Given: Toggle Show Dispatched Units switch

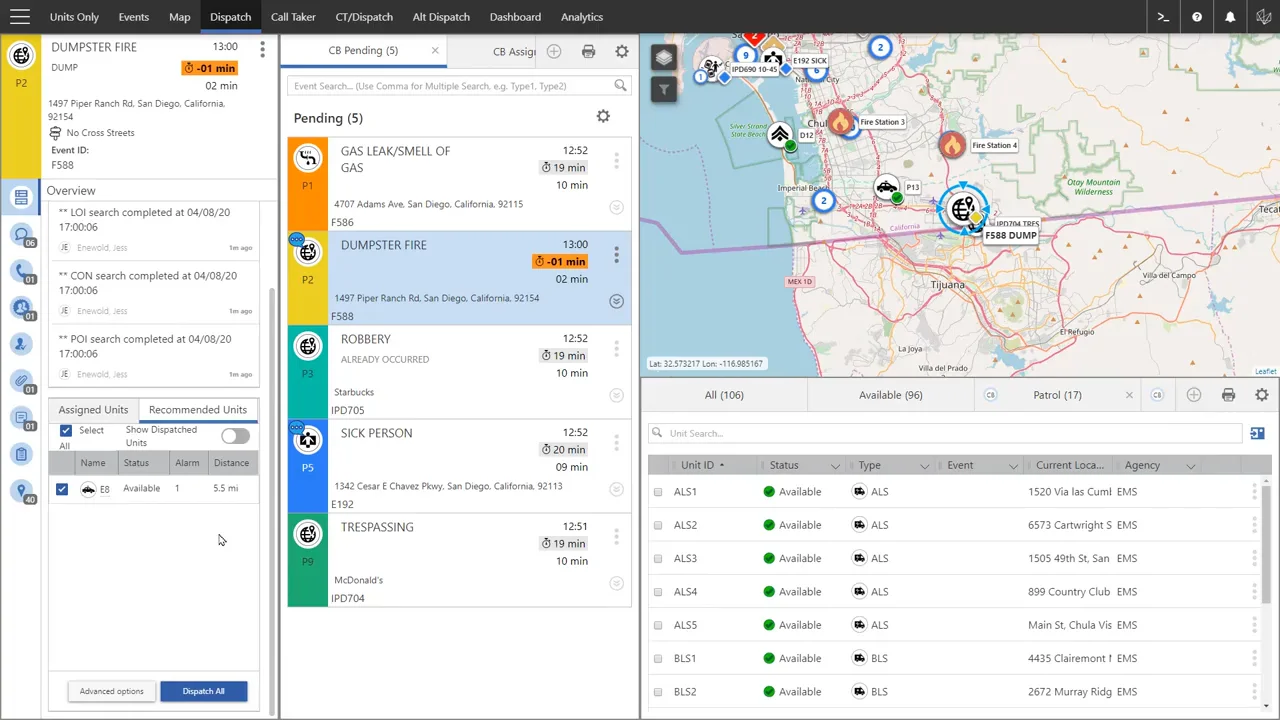Looking at the screenshot, I should click(x=235, y=436).
